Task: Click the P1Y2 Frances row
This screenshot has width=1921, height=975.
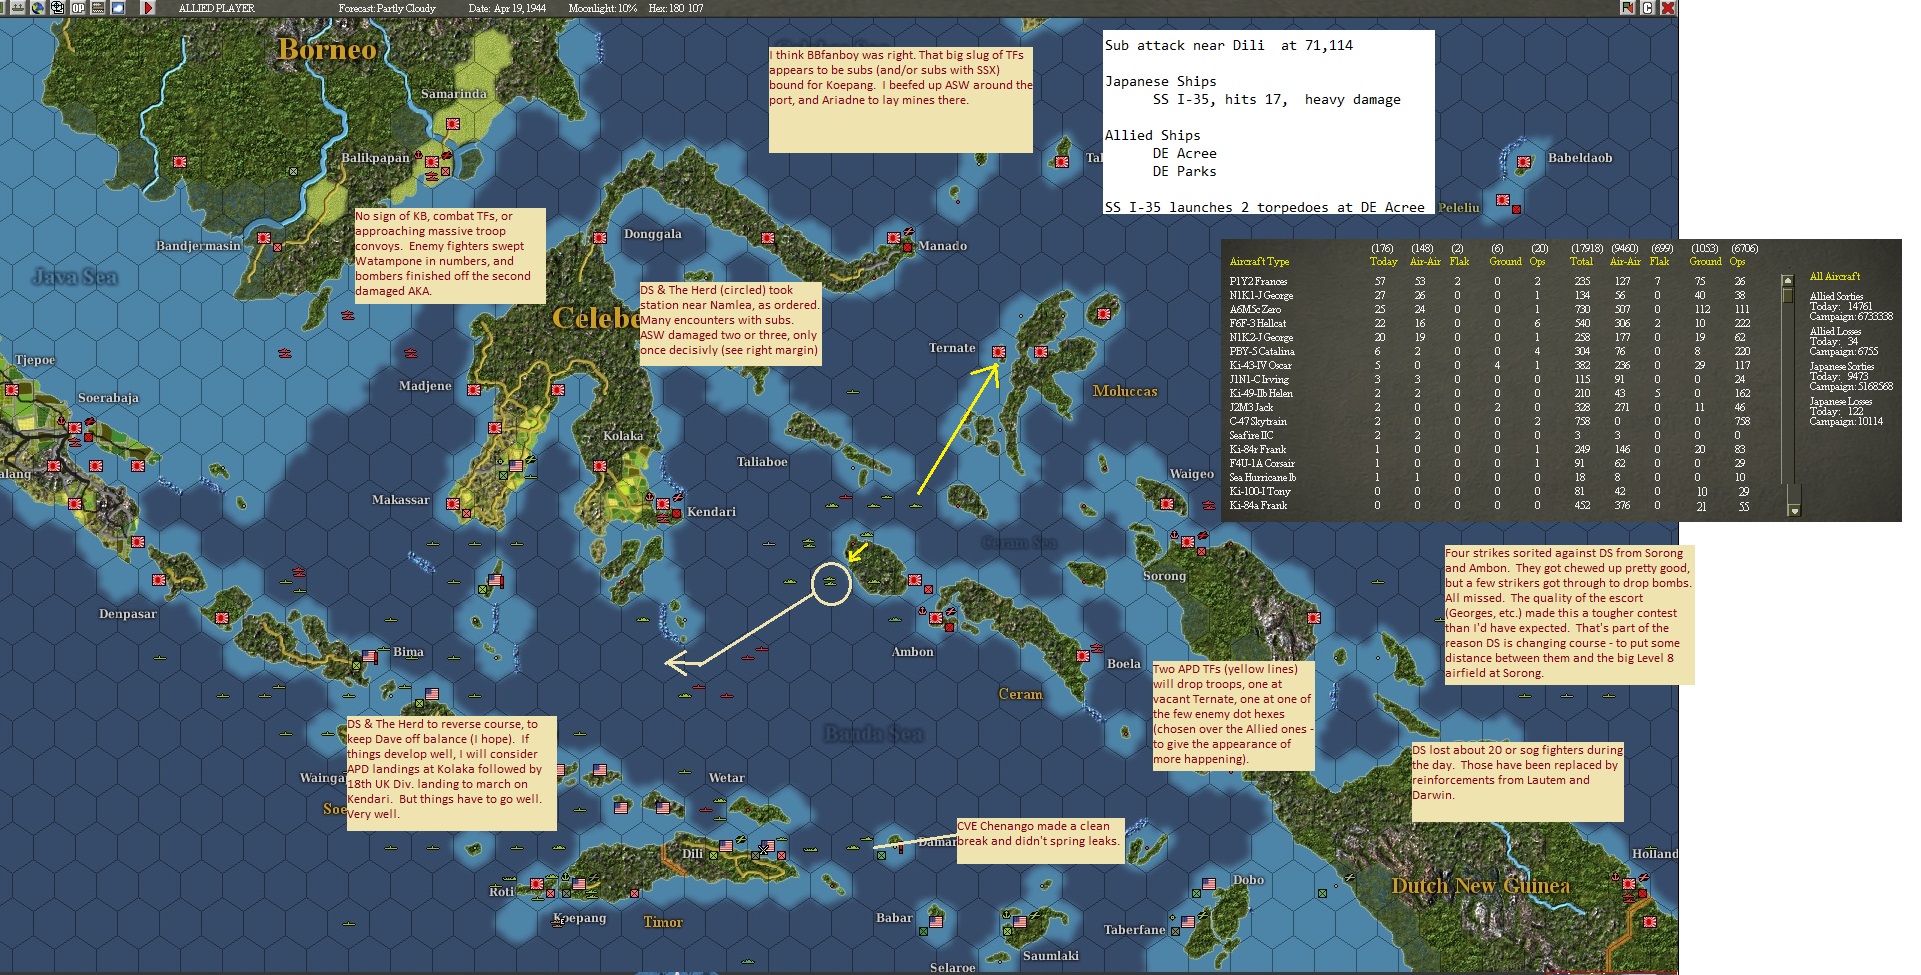Action: 1488,281
